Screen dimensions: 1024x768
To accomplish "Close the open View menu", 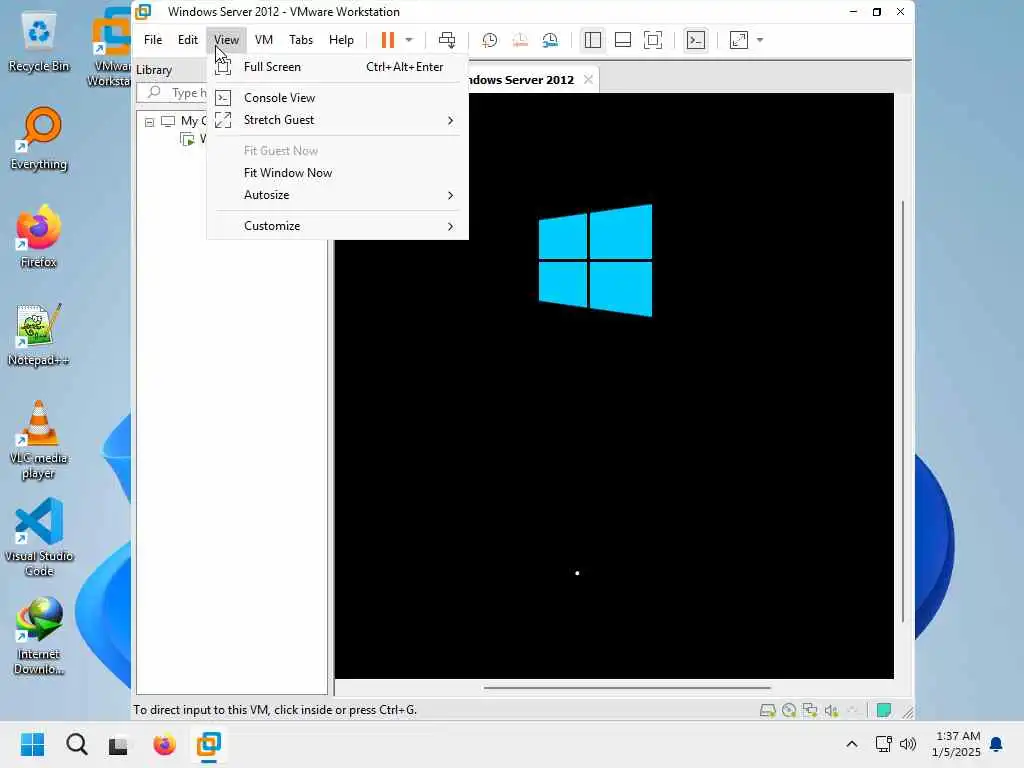I will (227, 40).
